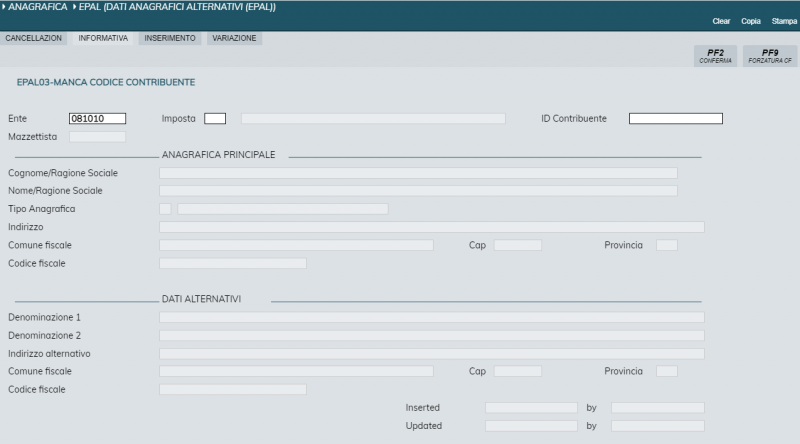800x444 pixels.
Task: Click the Codice fiscale field under Anagrafica Principale
Action: pyautogui.click(x=232, y=264)
